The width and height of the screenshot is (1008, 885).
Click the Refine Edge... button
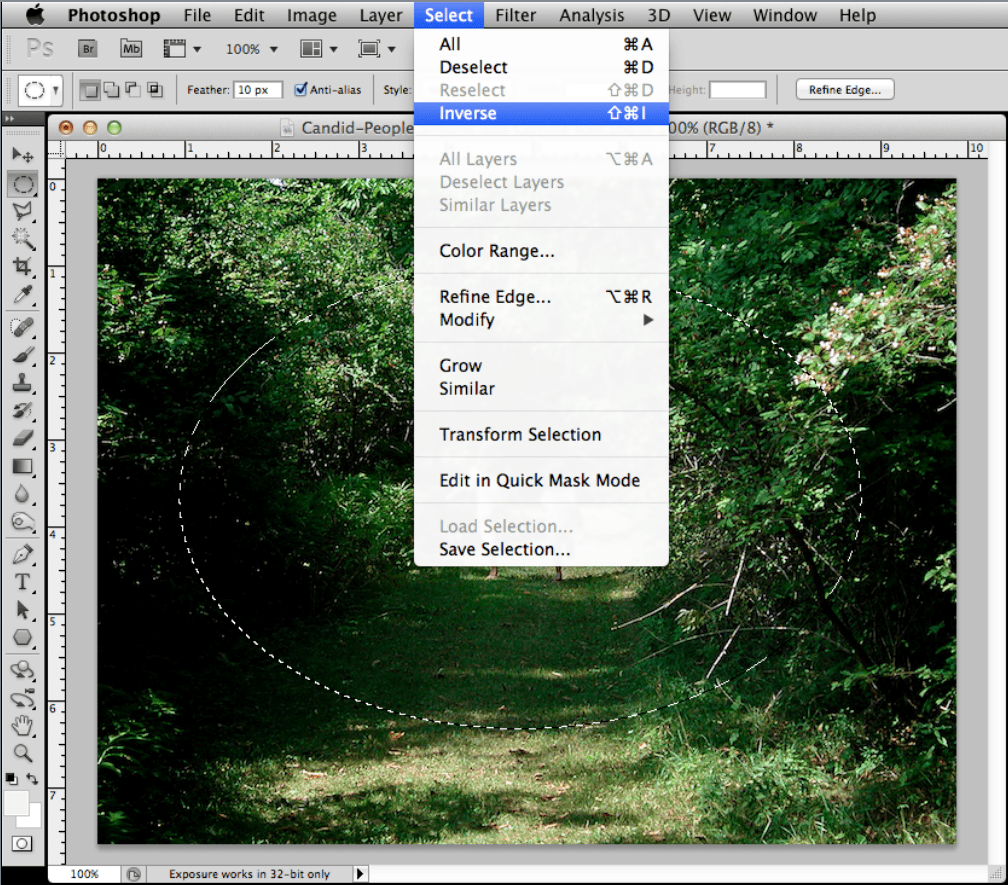point(844,90)
